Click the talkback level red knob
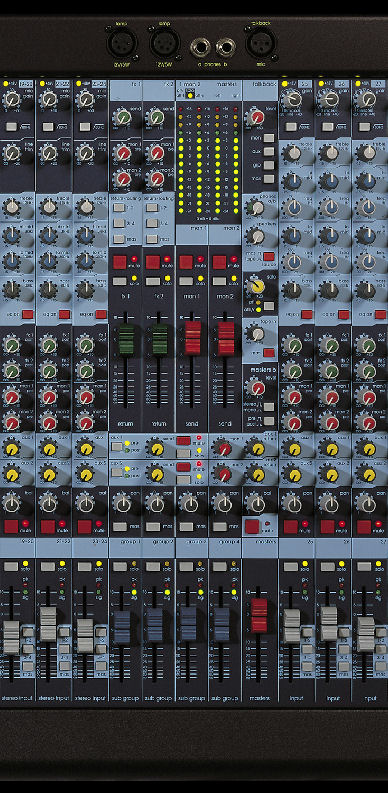The width and height of the screenshot is (388, 793). pos(257,117)
